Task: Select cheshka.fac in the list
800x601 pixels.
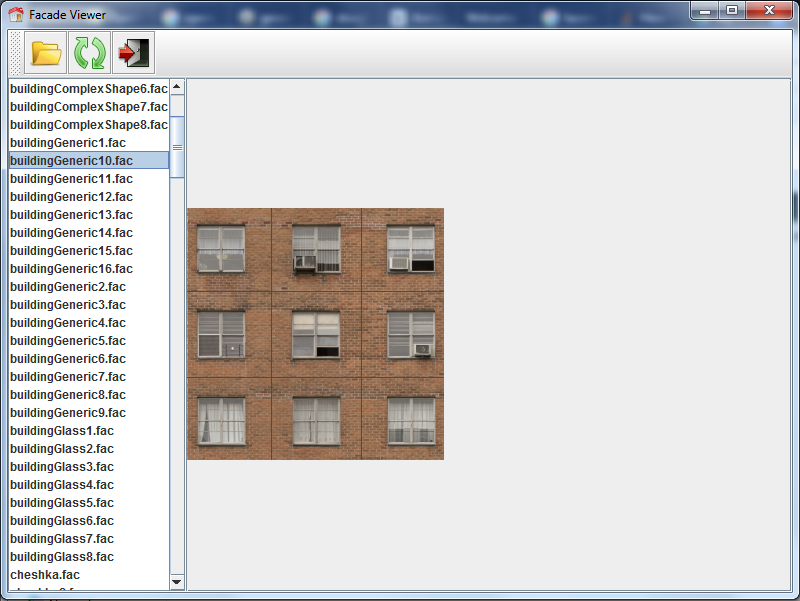Action: tap(89, 575)
